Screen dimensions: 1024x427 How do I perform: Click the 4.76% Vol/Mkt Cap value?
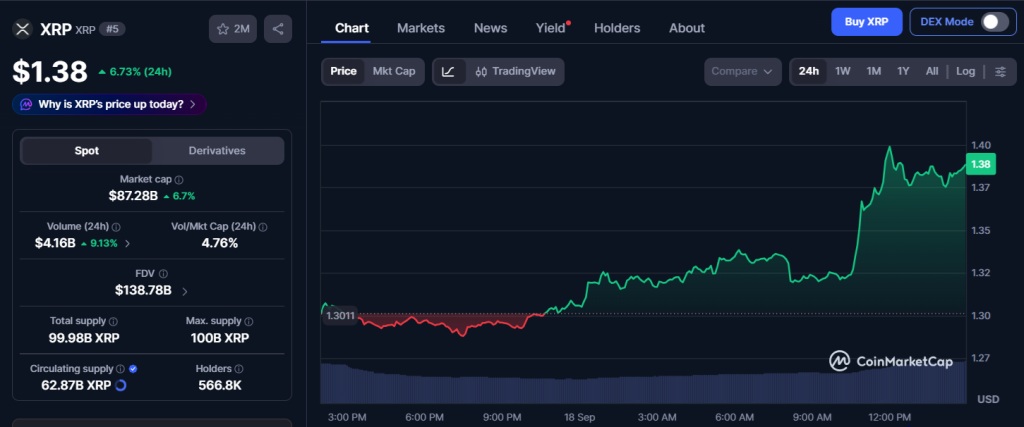[x=218, y=244]
